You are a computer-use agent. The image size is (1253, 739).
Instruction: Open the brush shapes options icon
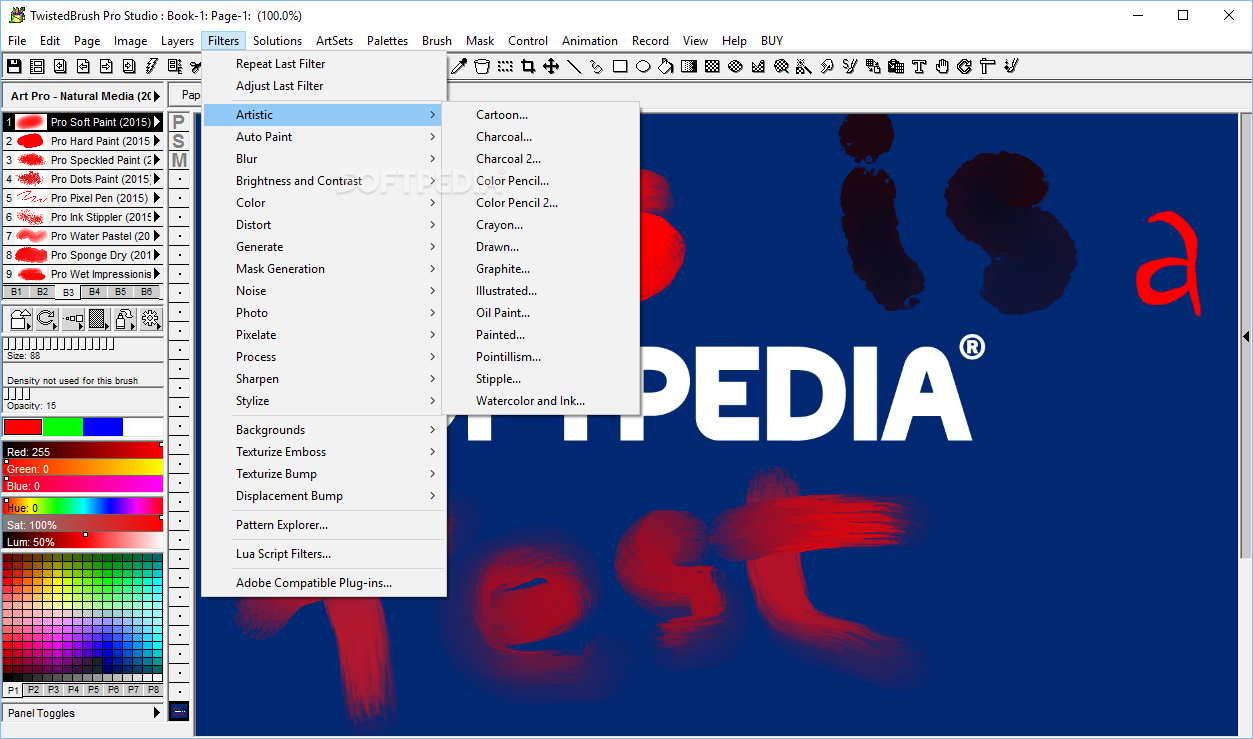(20, 319)
